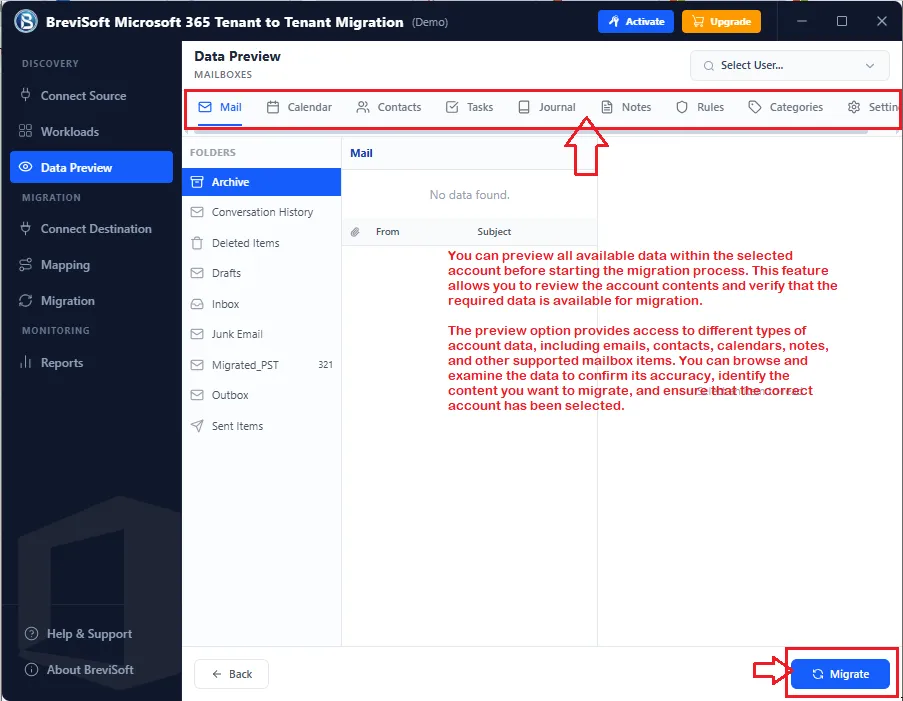
Task: Click the checkbox icon on the Tasks tab
Action: coord(452,107)
